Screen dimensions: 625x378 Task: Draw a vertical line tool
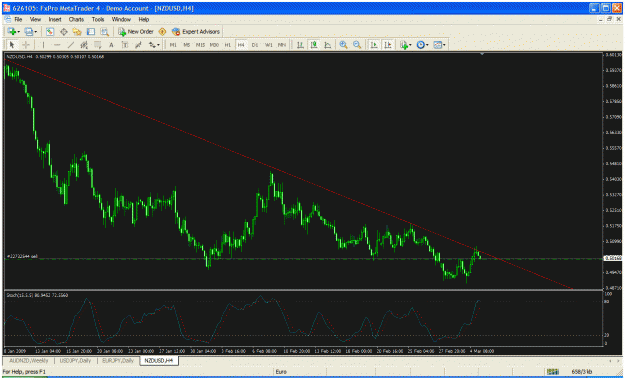[x=43, y=45]
